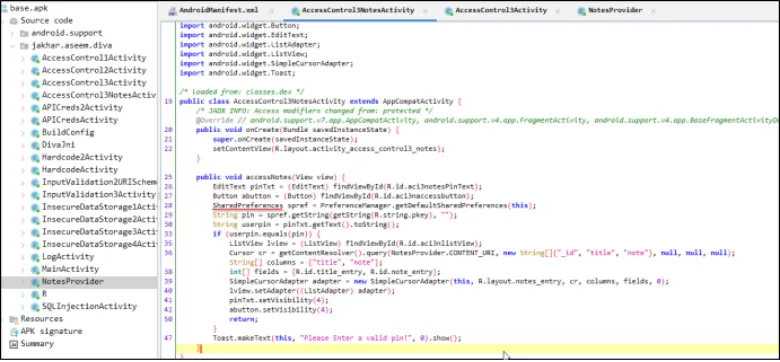Select APICredsActivity in the tree
This screenshot has height=362, width=780.
(80, 120)
